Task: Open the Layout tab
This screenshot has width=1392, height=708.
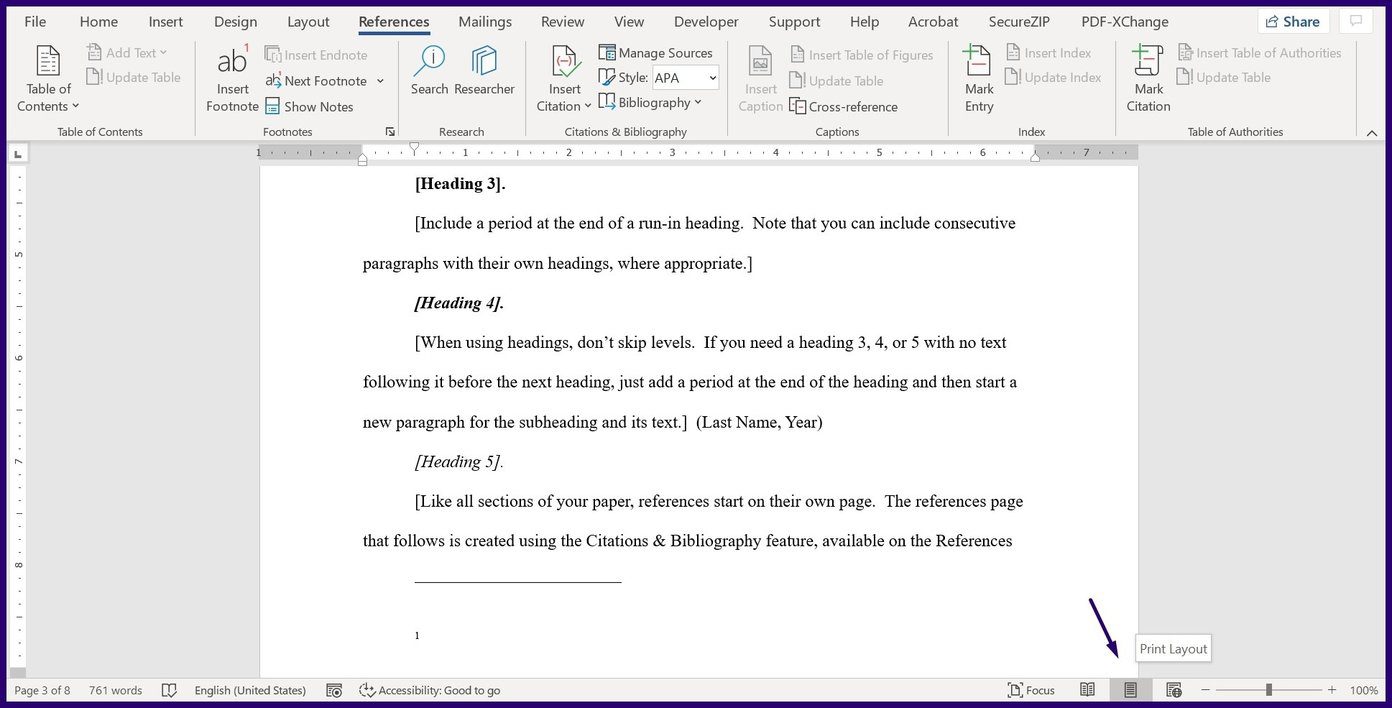Action: click(x=308, y=21)
